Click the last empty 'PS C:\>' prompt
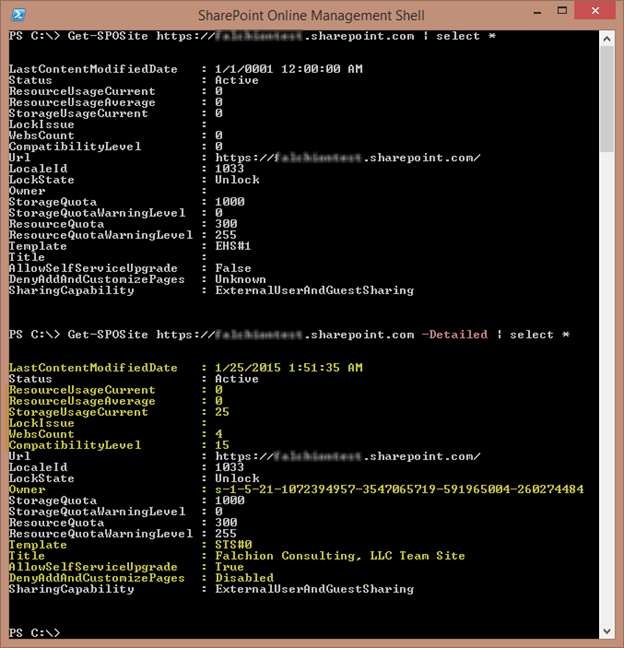The image size is (624, 648). point(35,633)
